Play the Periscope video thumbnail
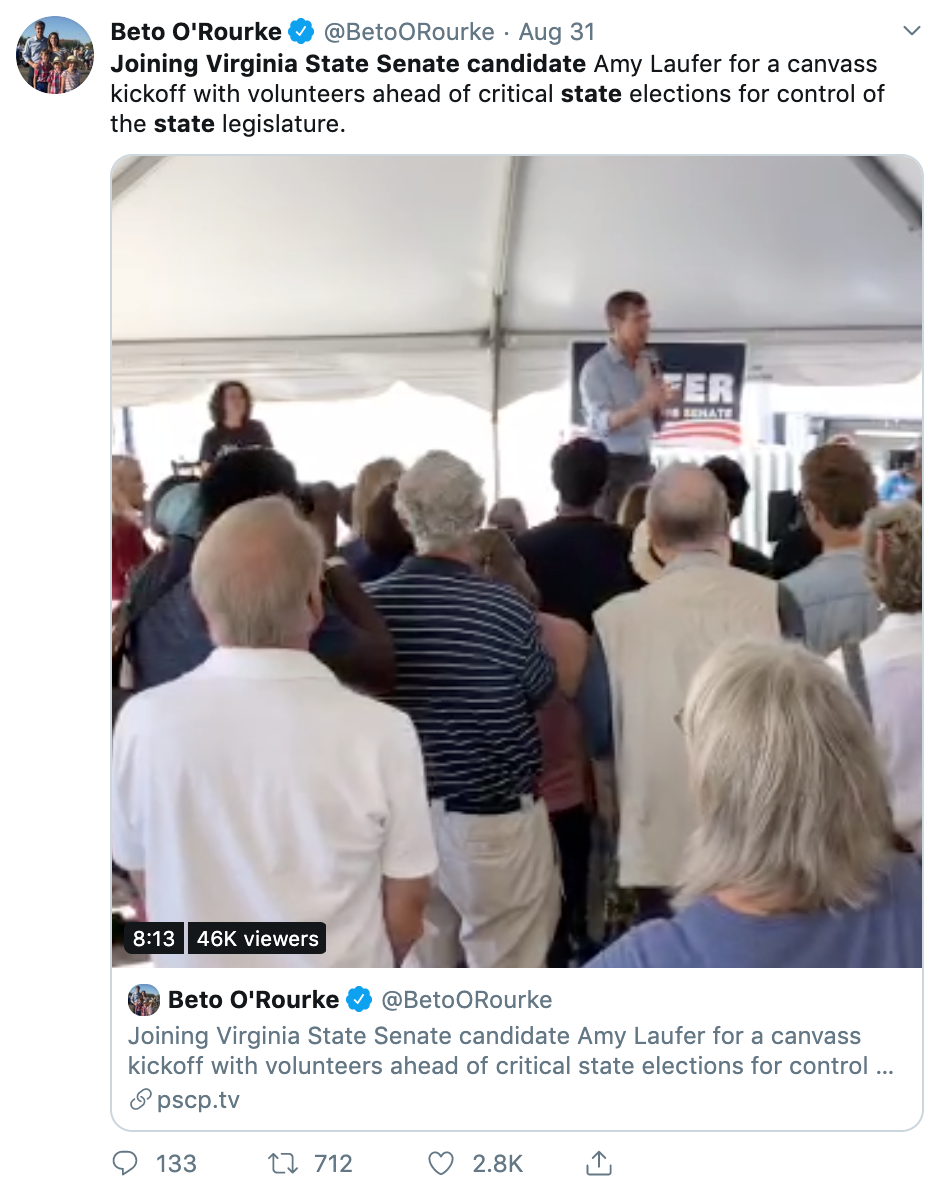The width and height of the screenshot is (944, 1192). [x=517, y=561]
